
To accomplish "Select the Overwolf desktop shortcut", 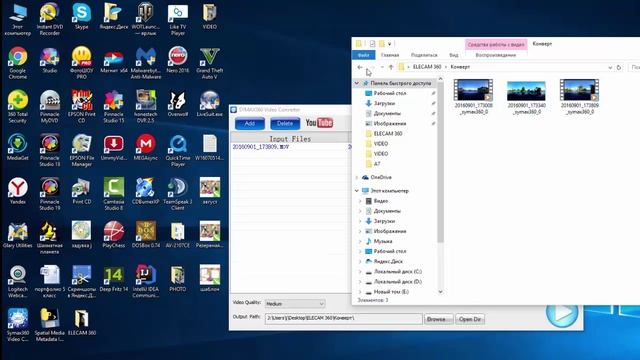I will (x=178, y=104).
